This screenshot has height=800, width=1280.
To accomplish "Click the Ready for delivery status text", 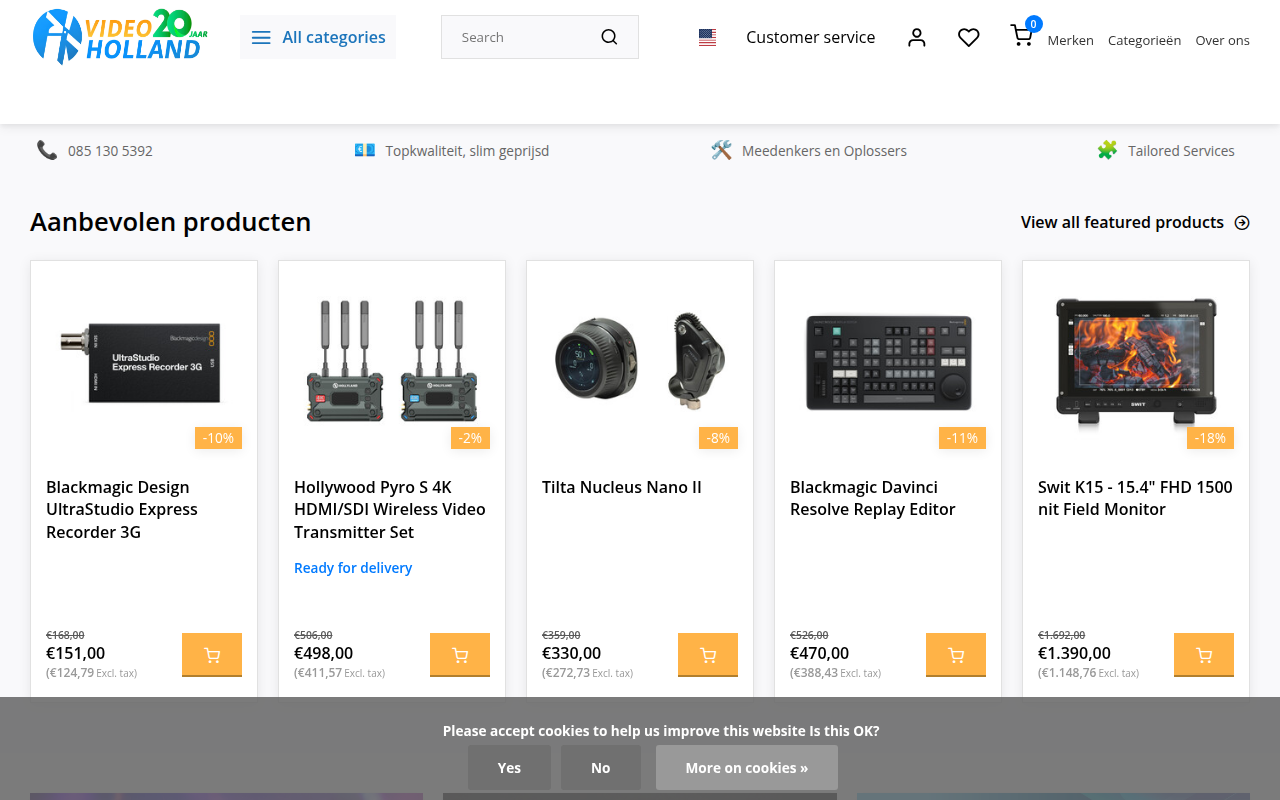I will point(353,568).
